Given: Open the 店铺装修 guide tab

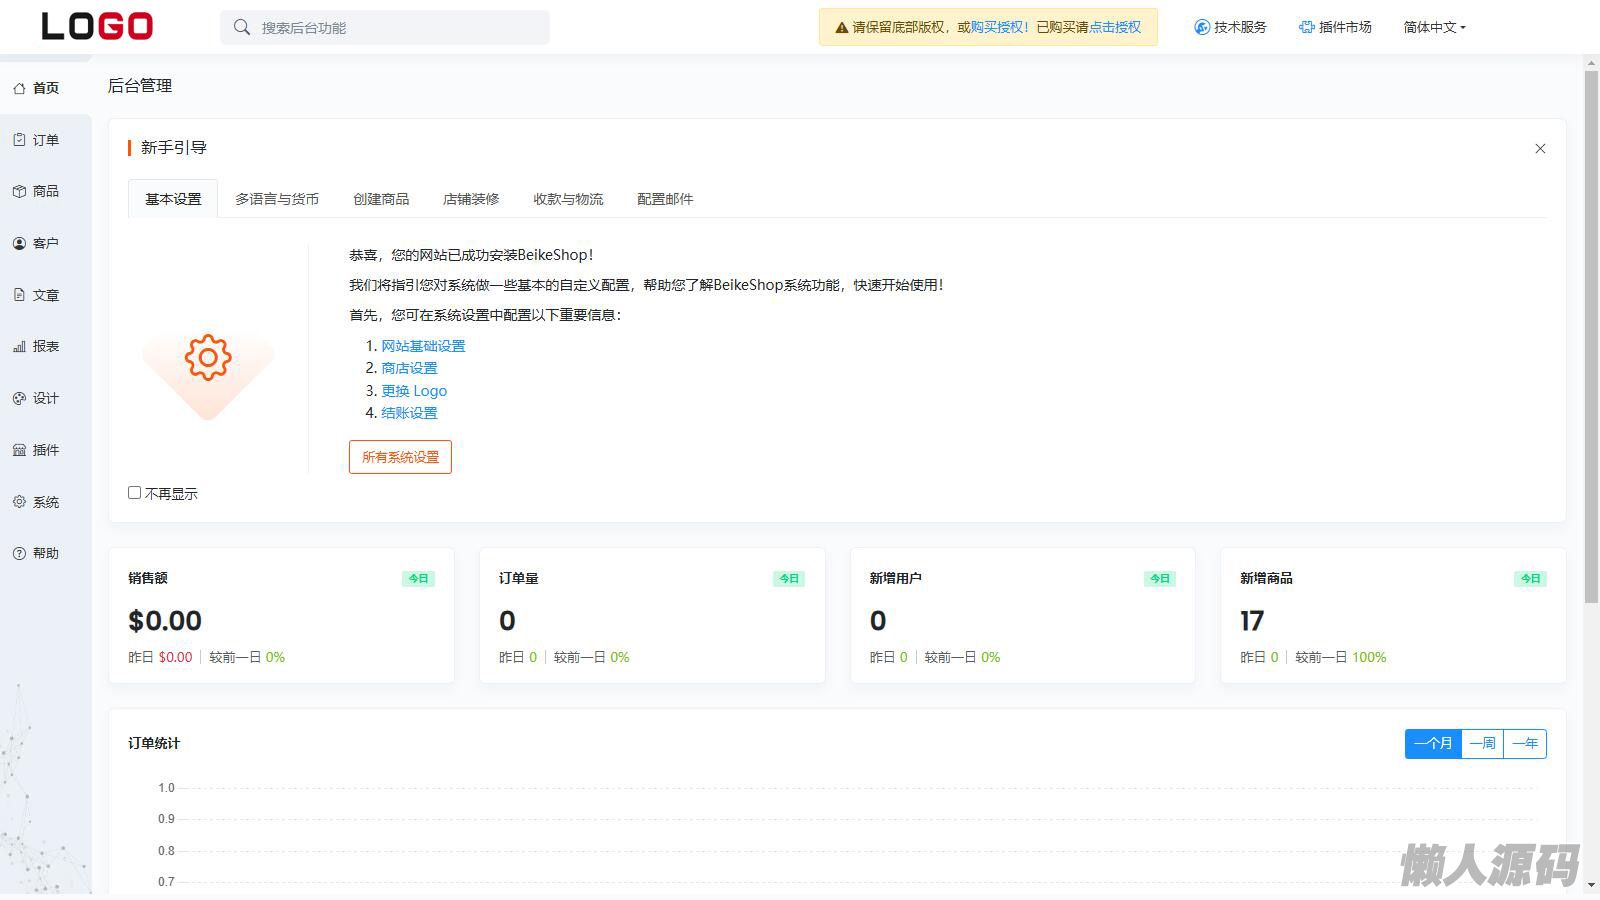Looking at the screenshot, I should (471, 199).
